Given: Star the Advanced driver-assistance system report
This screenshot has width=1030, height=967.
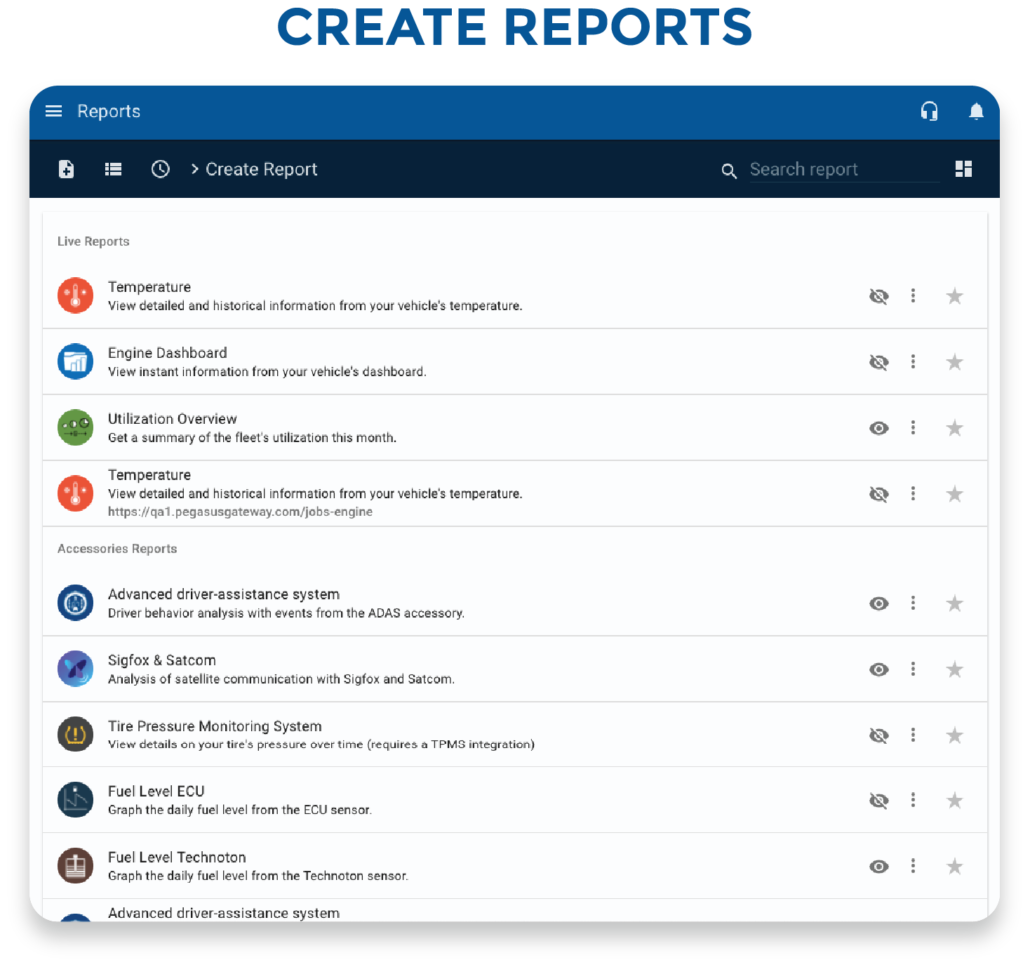Looking at the screenshot, I should click(x=954, y=604).
